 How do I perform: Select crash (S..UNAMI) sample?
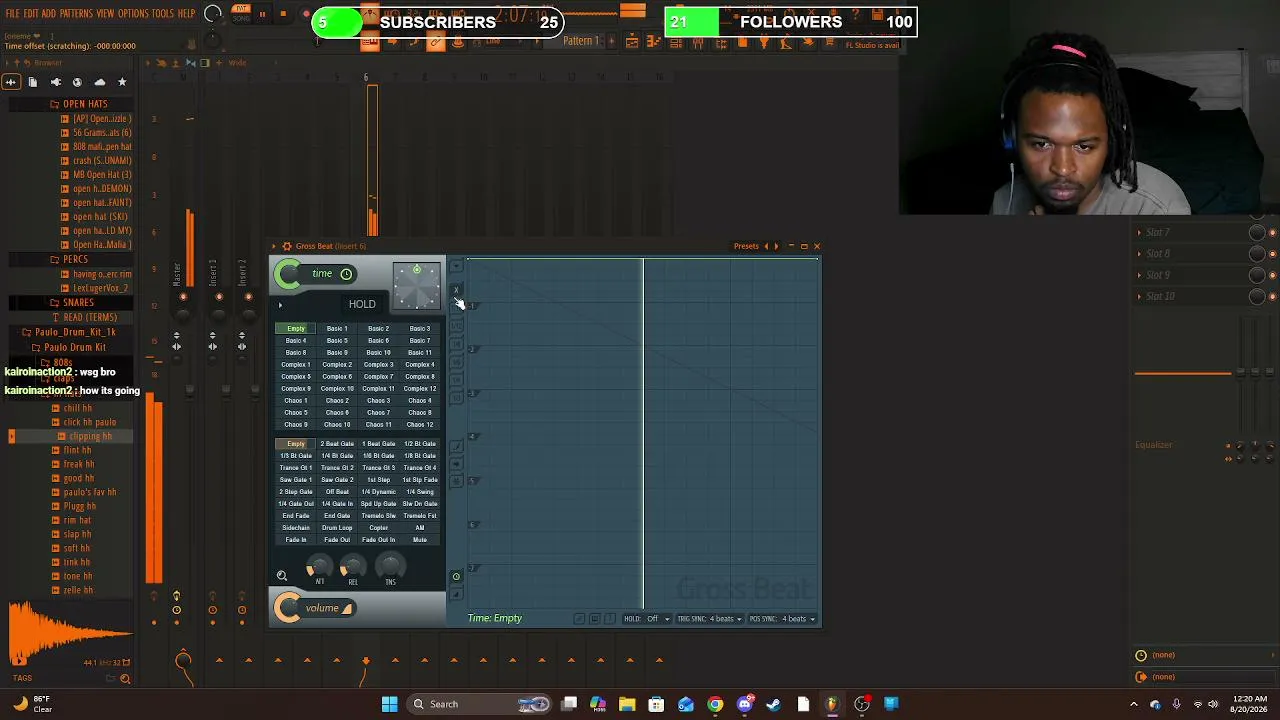[x=102, y=161]
